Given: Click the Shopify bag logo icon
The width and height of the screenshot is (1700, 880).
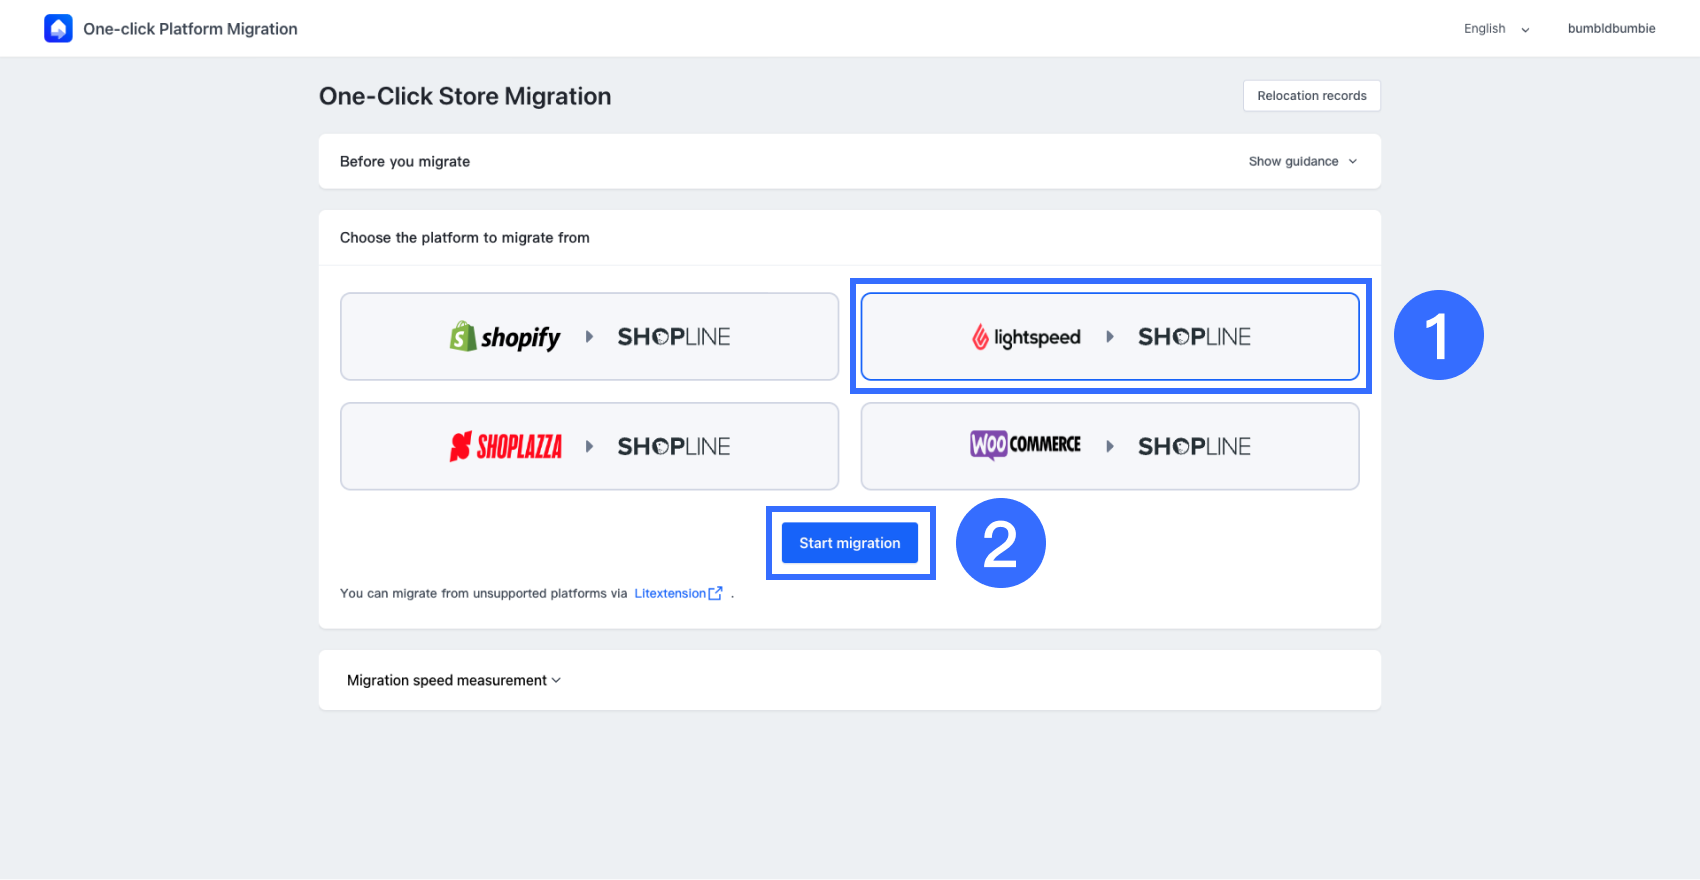Looking at the screenshot, I should point(462,336).
